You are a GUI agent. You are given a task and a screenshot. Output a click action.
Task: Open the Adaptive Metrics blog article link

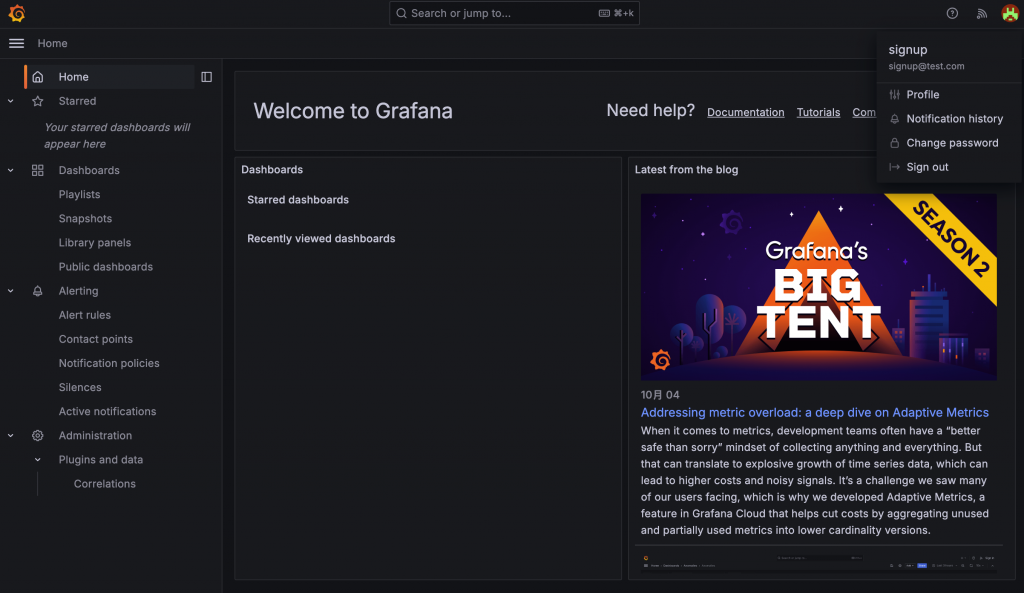pos(814,413)
